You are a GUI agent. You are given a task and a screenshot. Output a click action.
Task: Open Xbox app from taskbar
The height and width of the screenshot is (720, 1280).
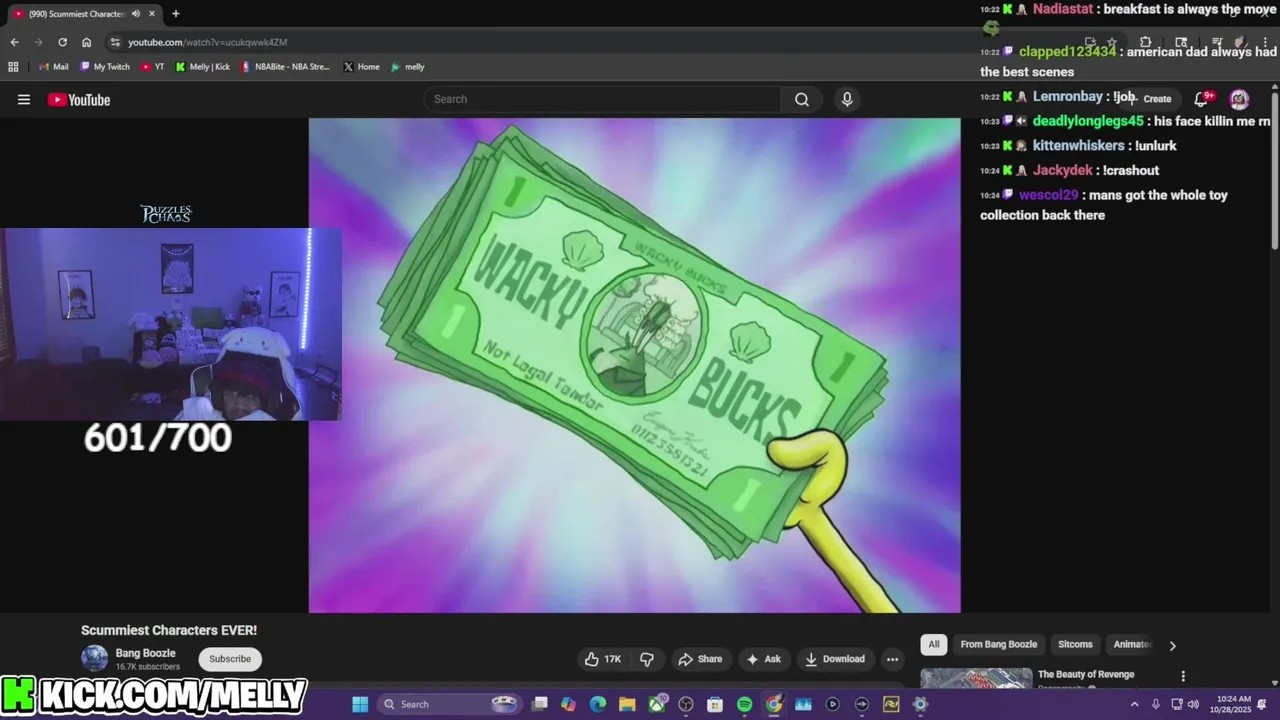(656, 704)
